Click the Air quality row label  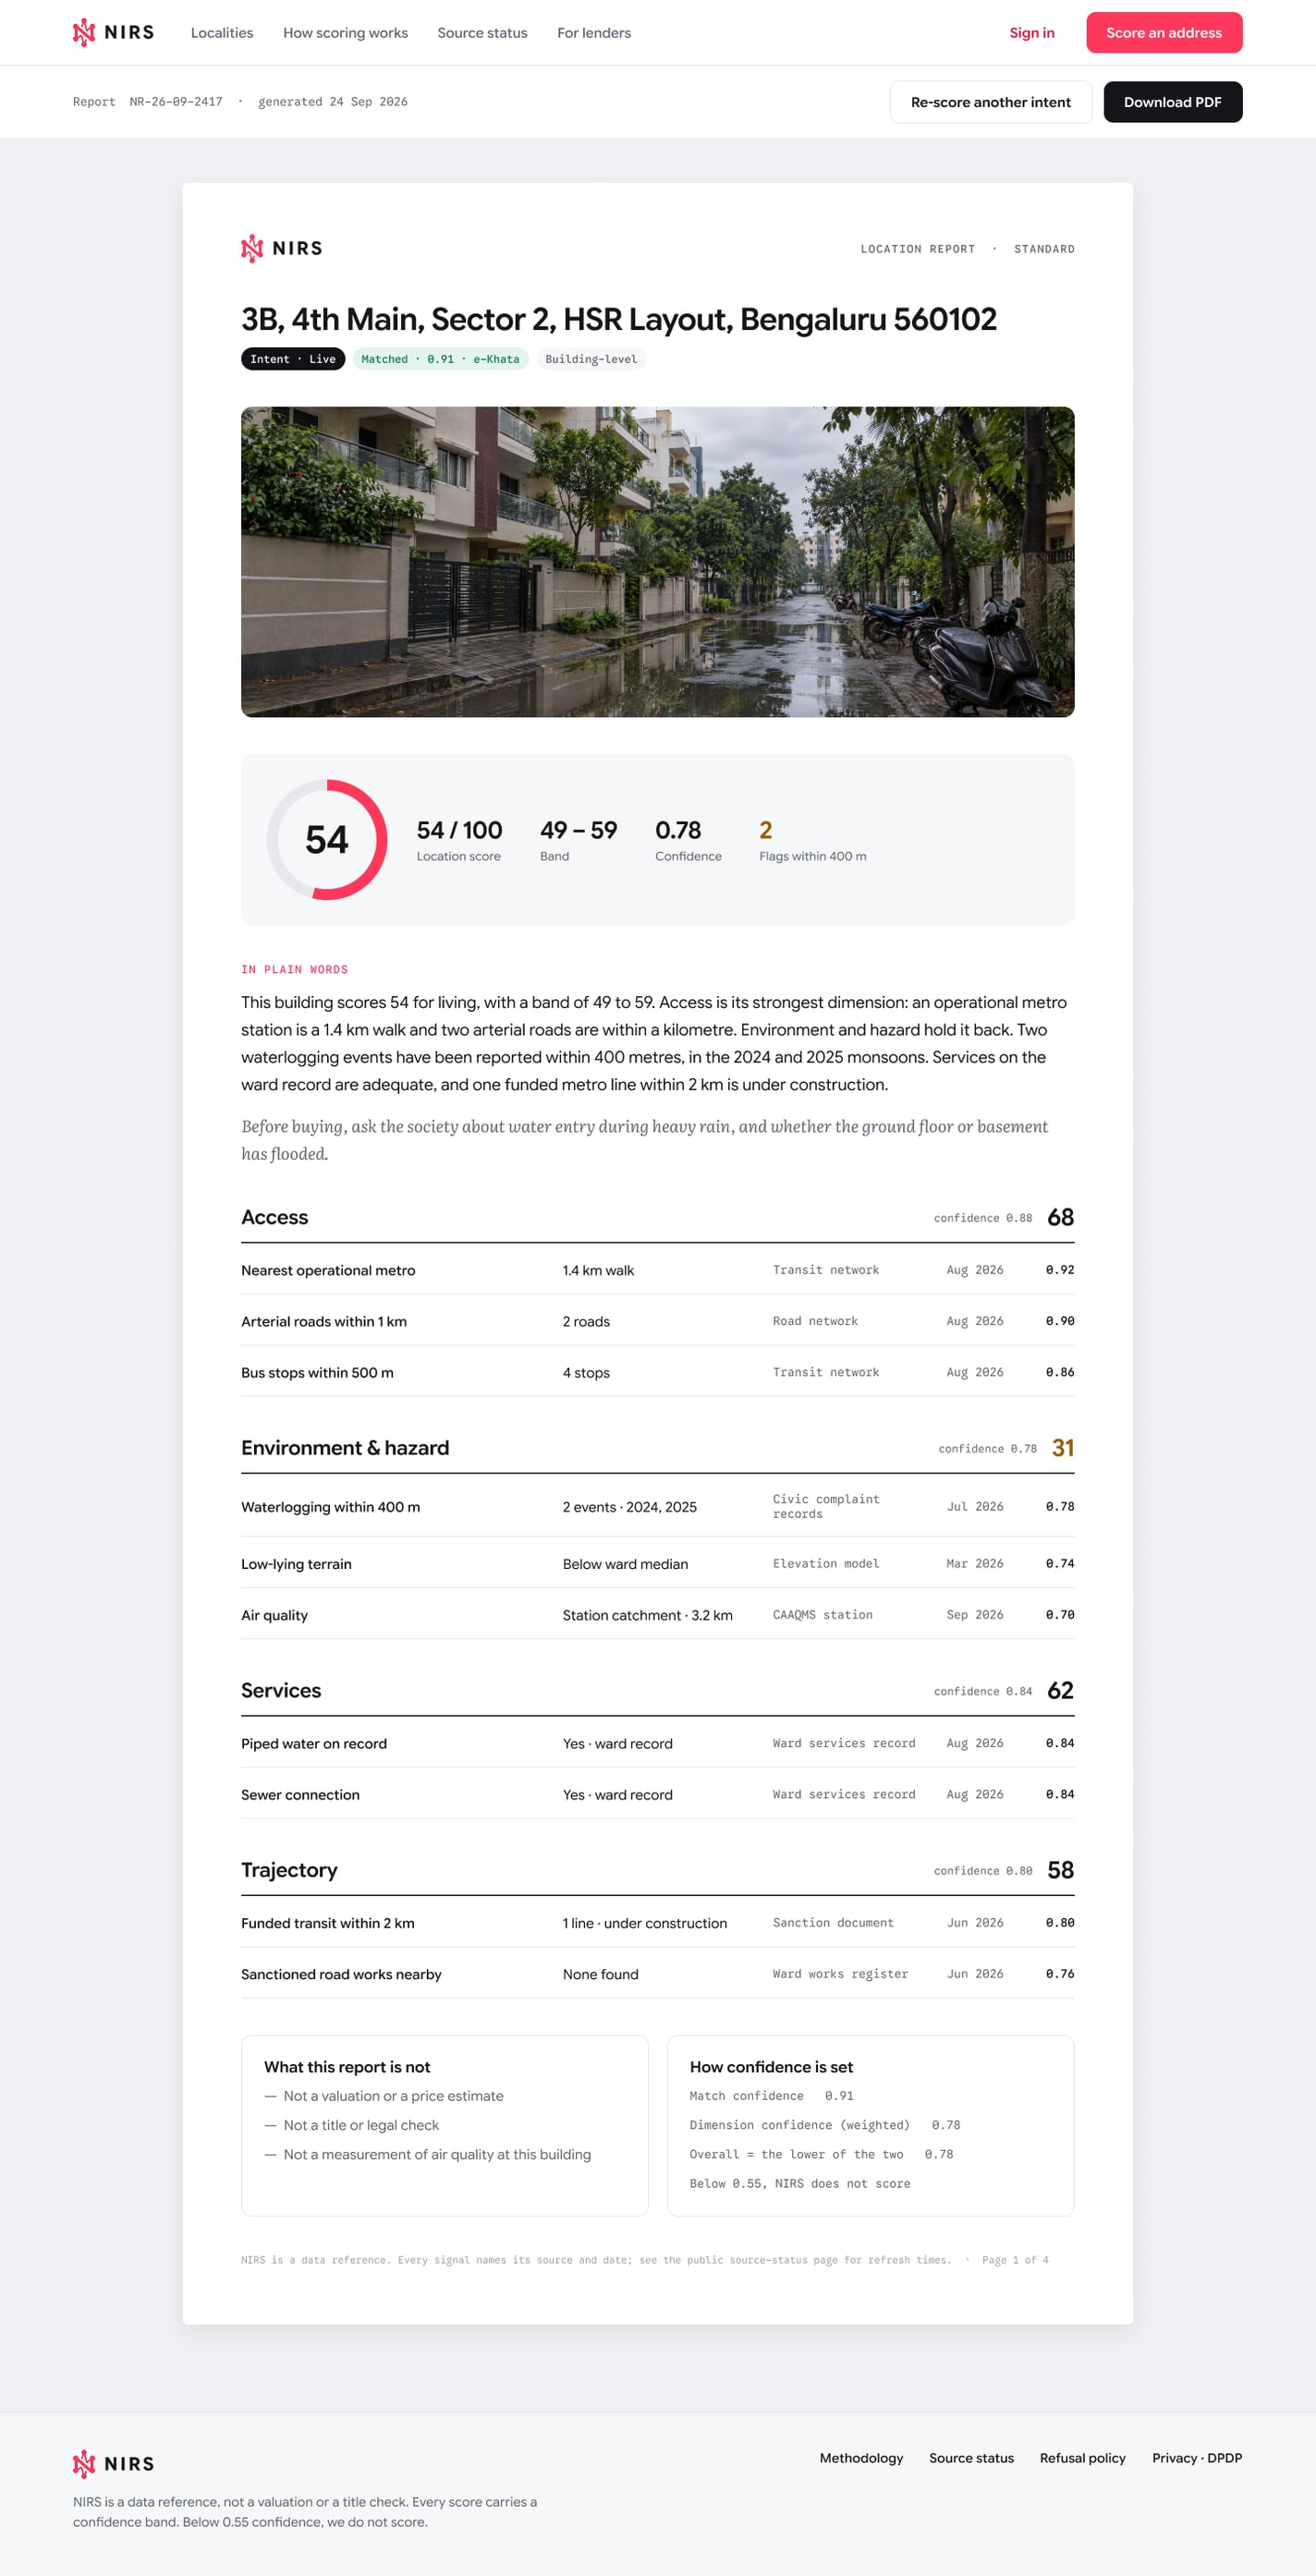pos(274,1615)
